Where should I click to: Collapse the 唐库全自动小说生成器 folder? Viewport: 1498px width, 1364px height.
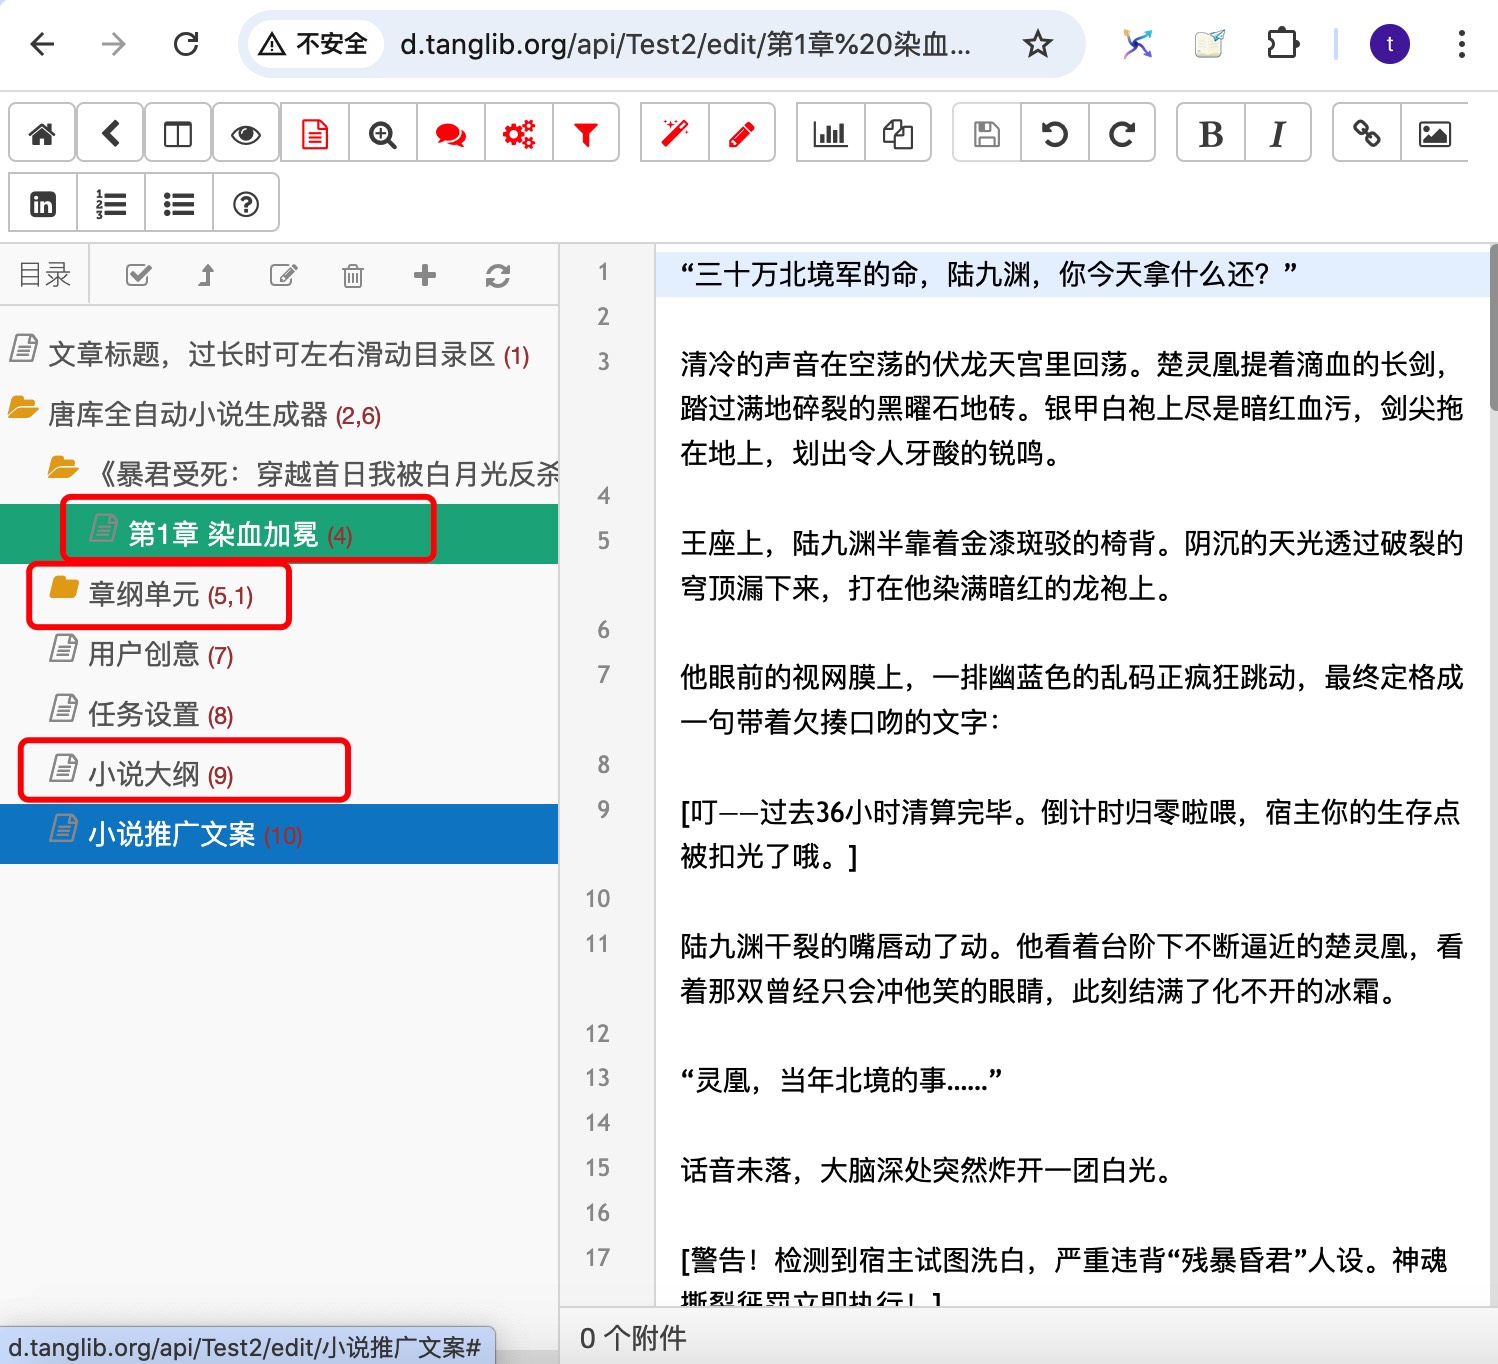[23, 408]
